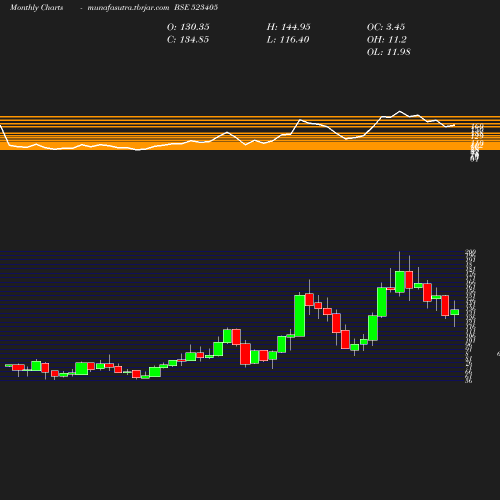Image resolution: width=500 pixels, height=500 pixels.
Task: Click the high value 'H: 144.95'
Action: (288, 27)
